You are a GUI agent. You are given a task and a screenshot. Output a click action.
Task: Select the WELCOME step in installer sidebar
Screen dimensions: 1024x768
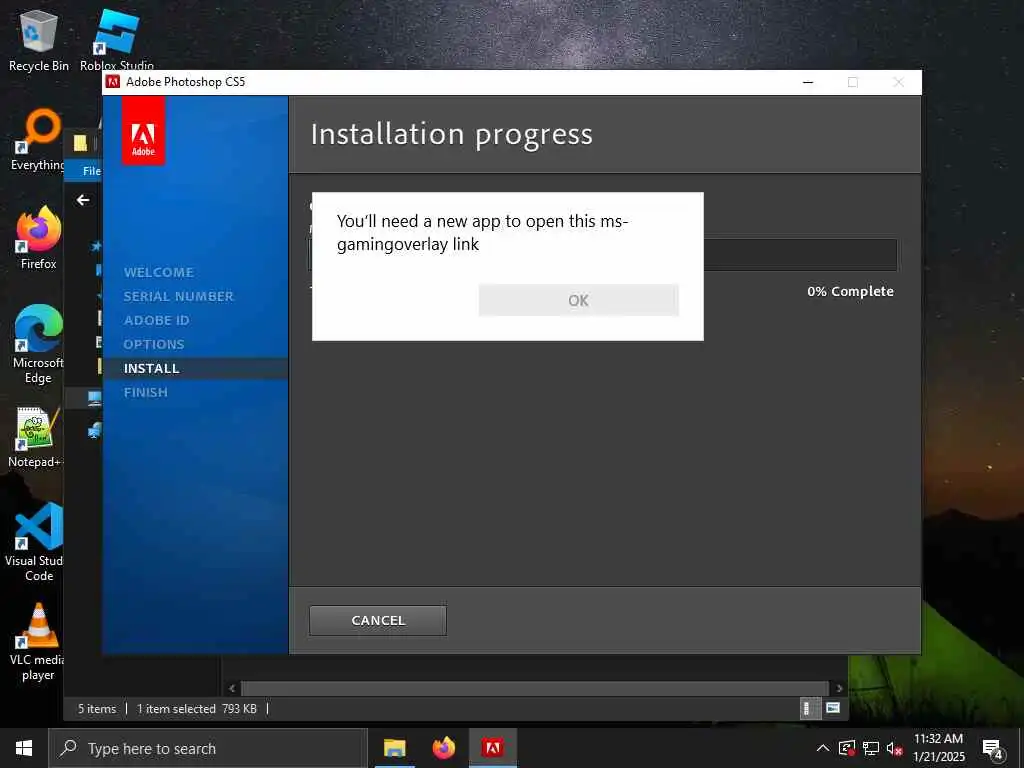(x=159, y=272)
